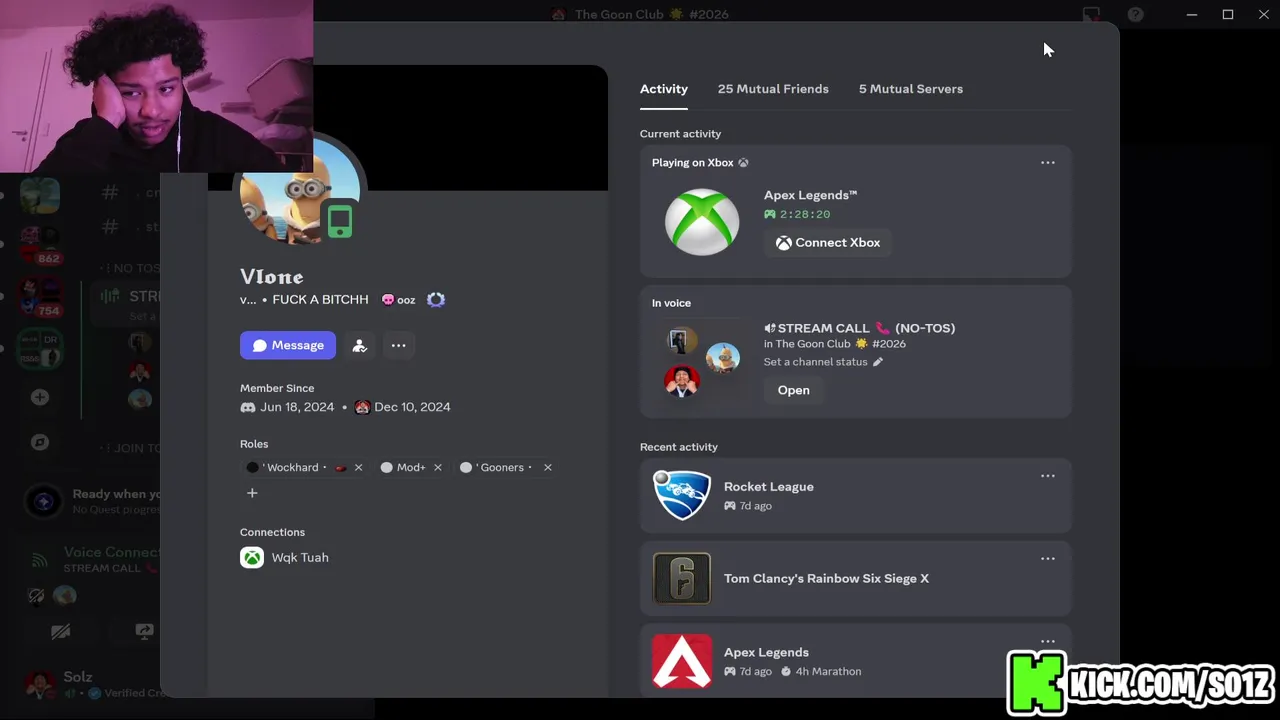Click the Voice Connected signal icon
Image resolution: width=1280 pixels, height=720 pixels.
40,560
